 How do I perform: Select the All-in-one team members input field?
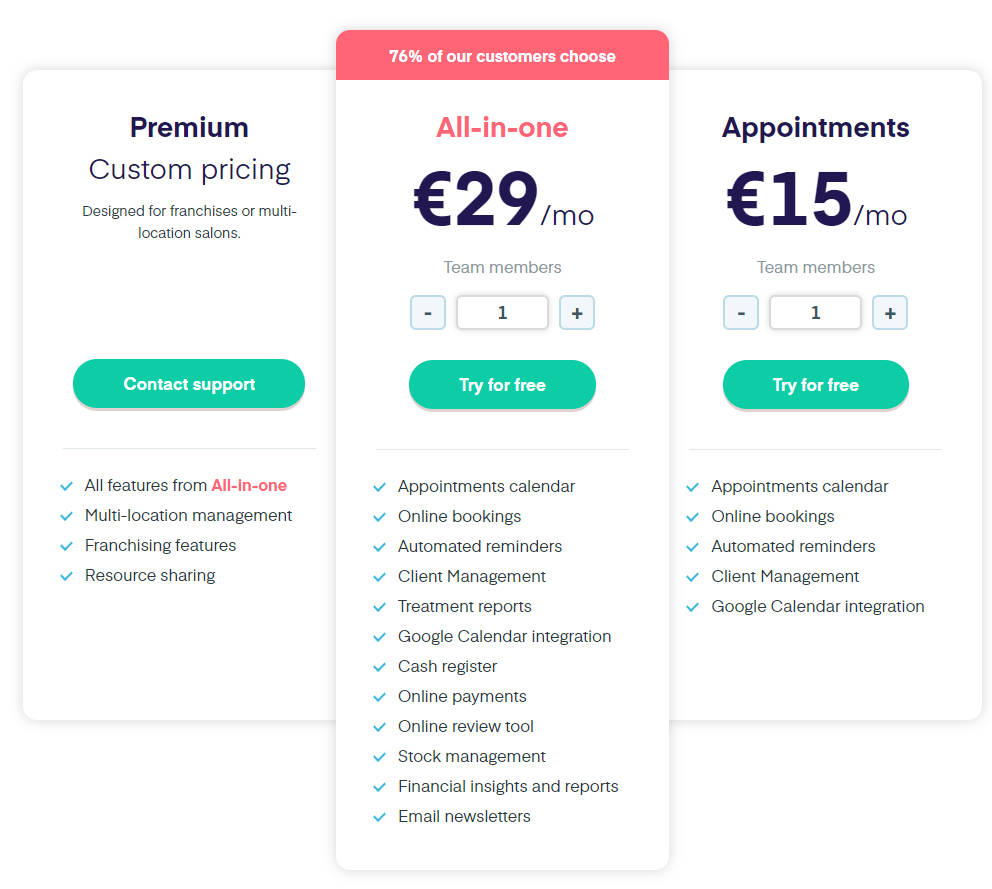(x=502, y=312)
